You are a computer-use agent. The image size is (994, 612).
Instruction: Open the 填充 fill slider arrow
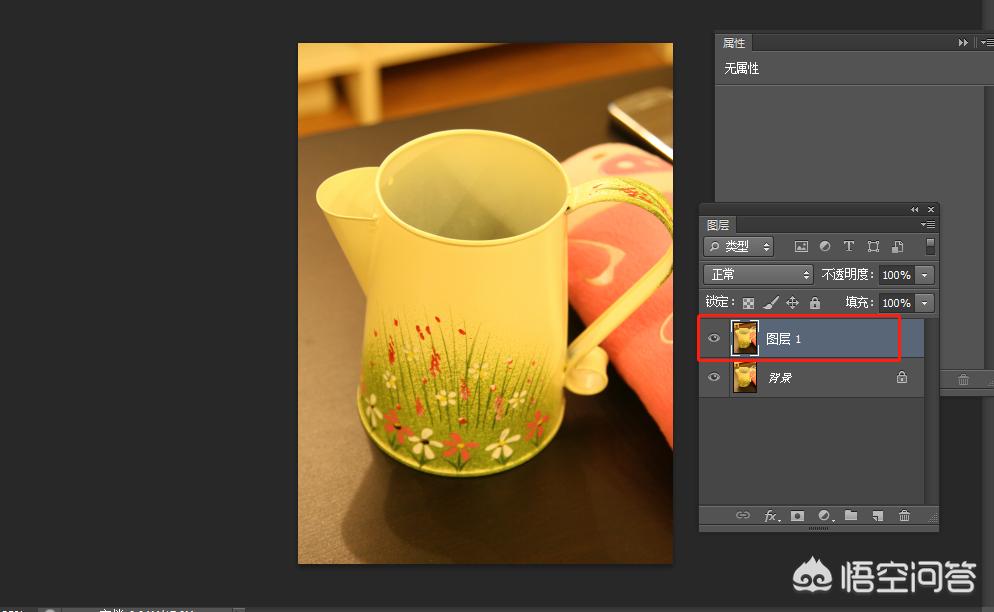tap(925, 303)
